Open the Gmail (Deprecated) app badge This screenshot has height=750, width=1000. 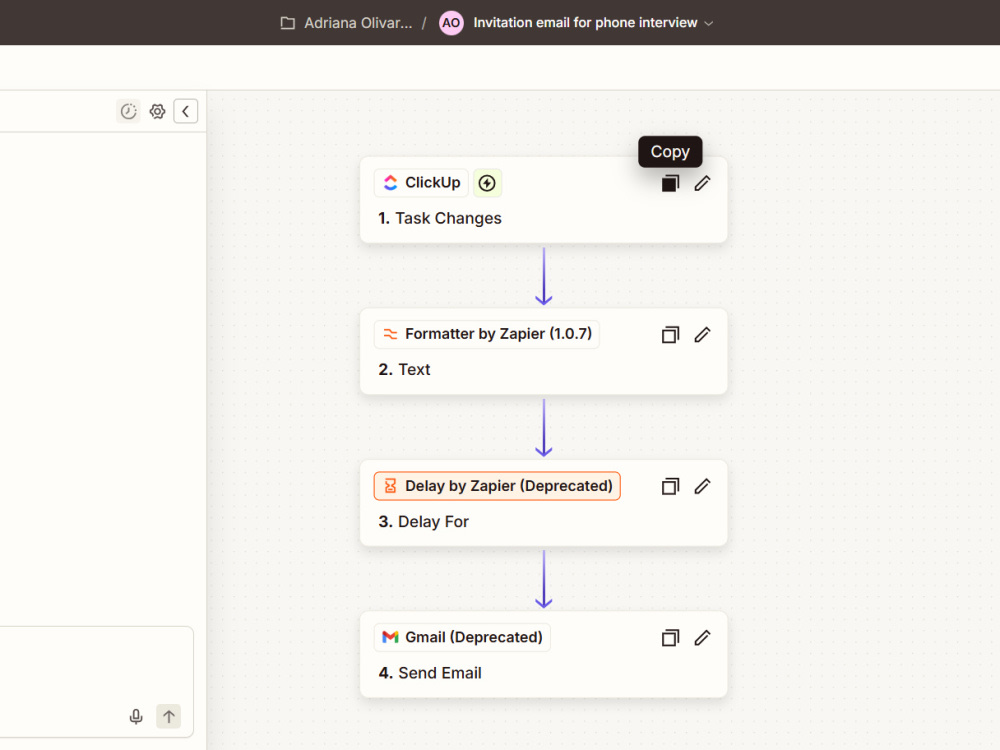(462, 637)
